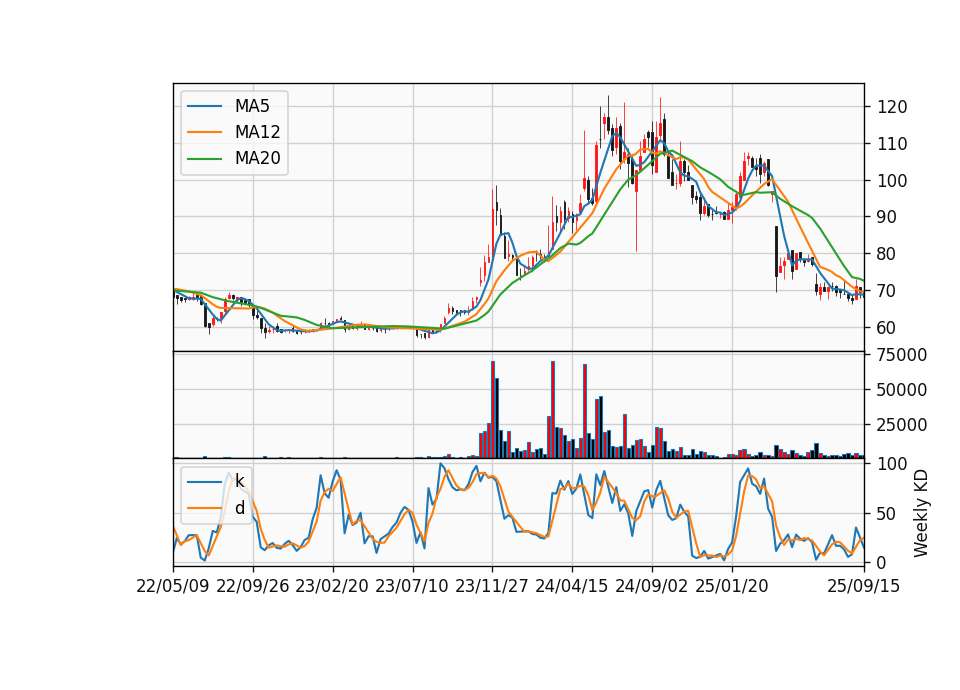Click the 60 price axis tick label
The width and height of the screenshot is (960, 690).
887,327
